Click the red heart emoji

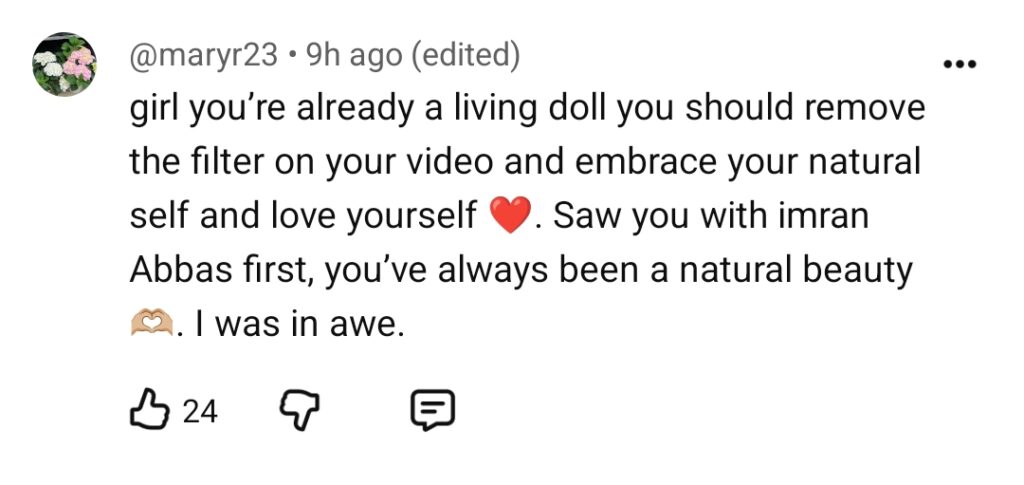[511, 216]
